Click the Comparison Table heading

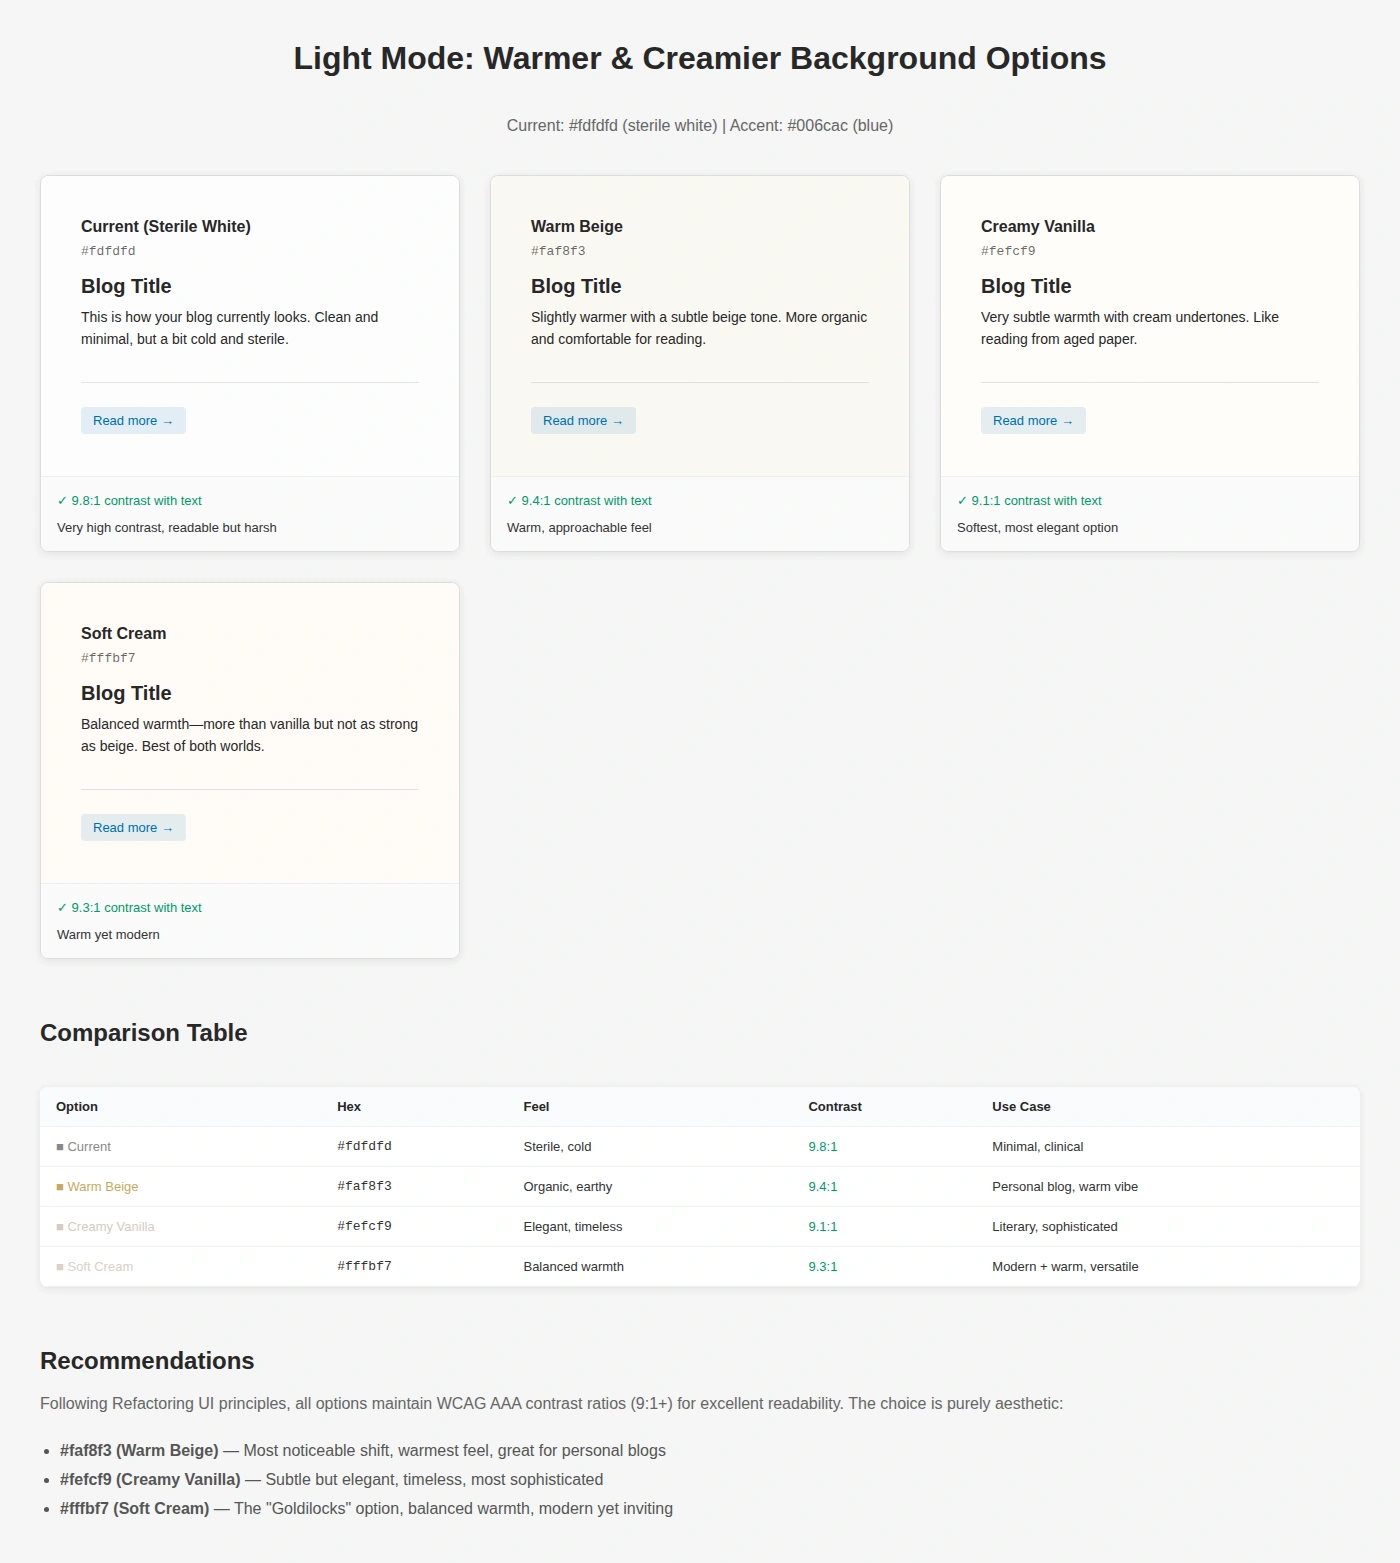click(x=143, y=1033)
